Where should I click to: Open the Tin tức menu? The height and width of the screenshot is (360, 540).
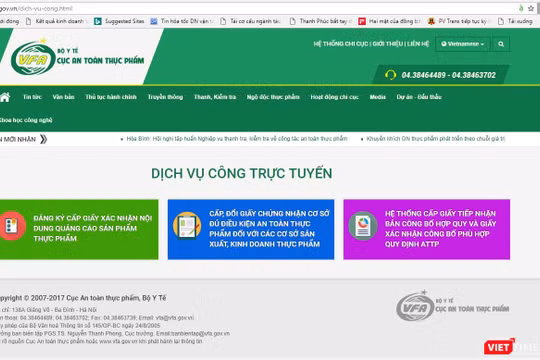pos(32,97)
